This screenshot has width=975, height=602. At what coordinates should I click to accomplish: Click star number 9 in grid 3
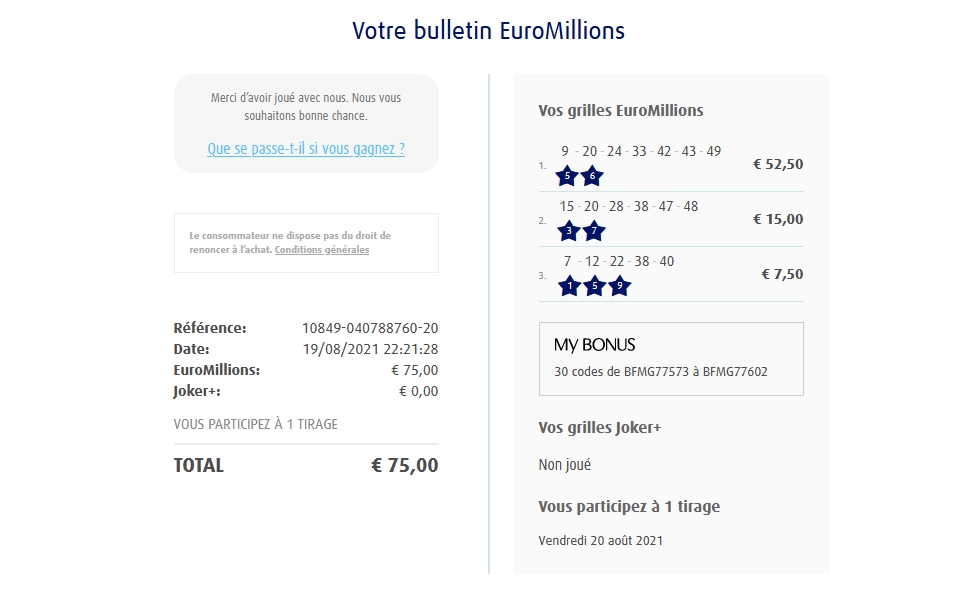pyautogui.click(x=619, y=287)
